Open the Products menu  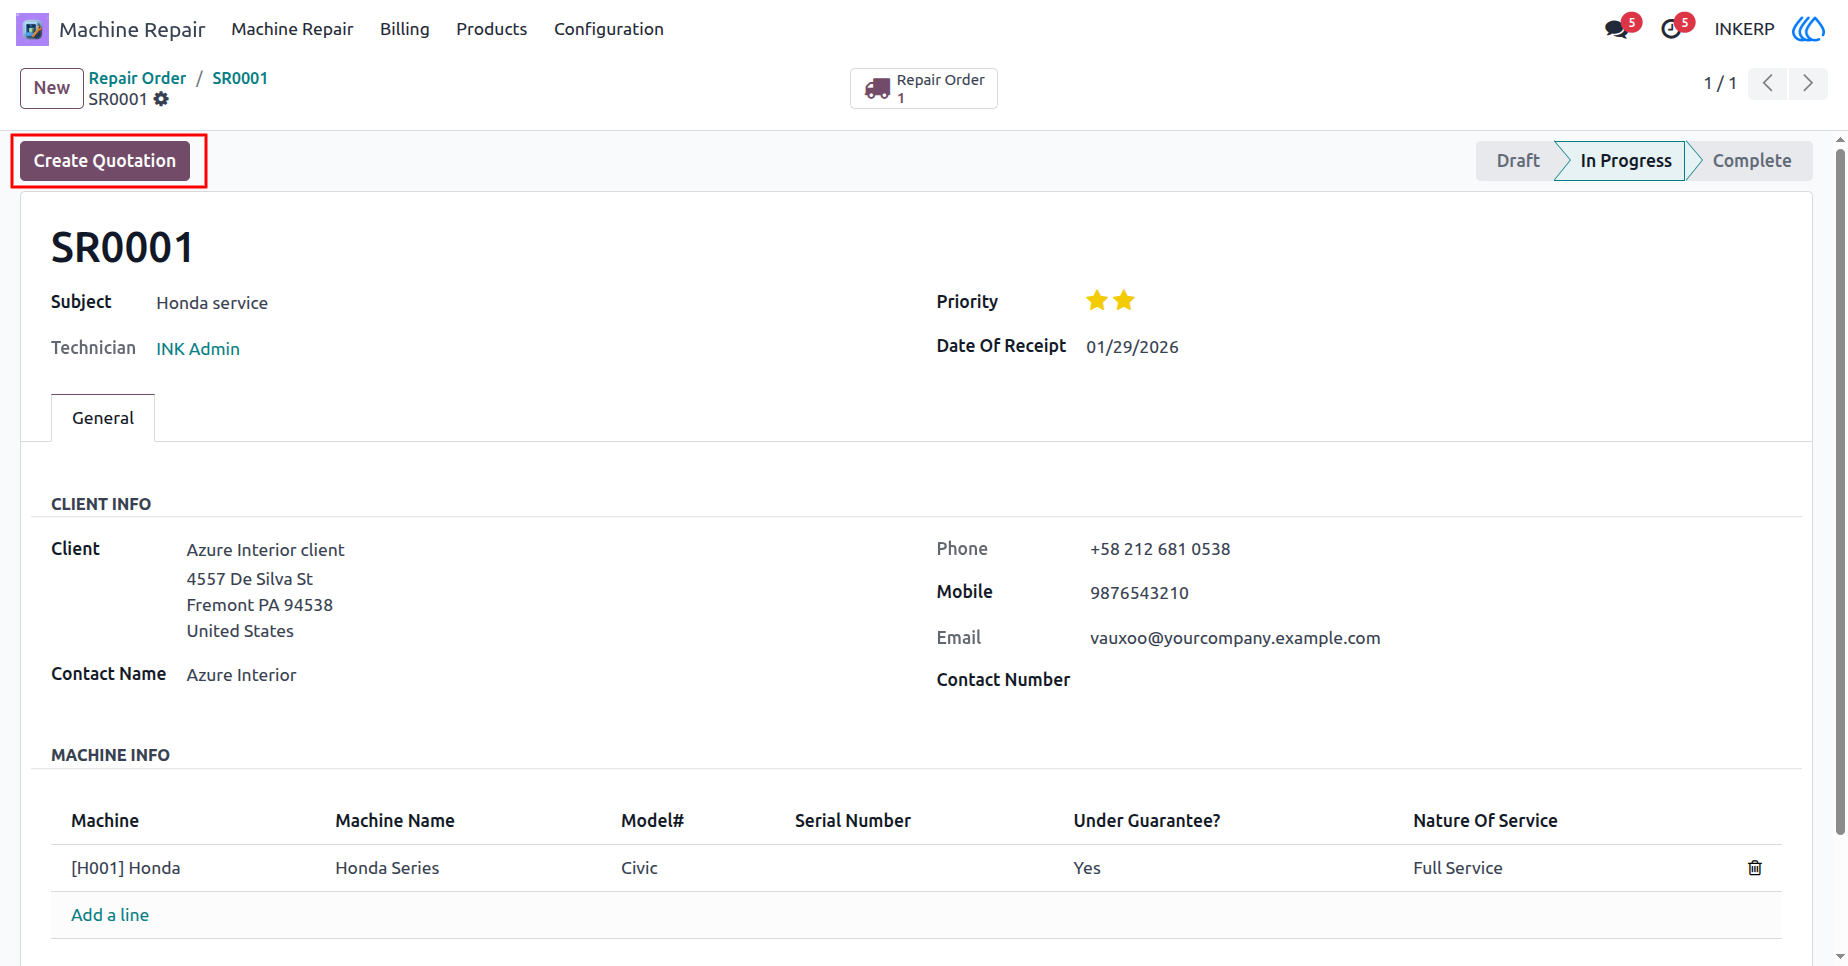pyautogui.click(x=492, y=29)
